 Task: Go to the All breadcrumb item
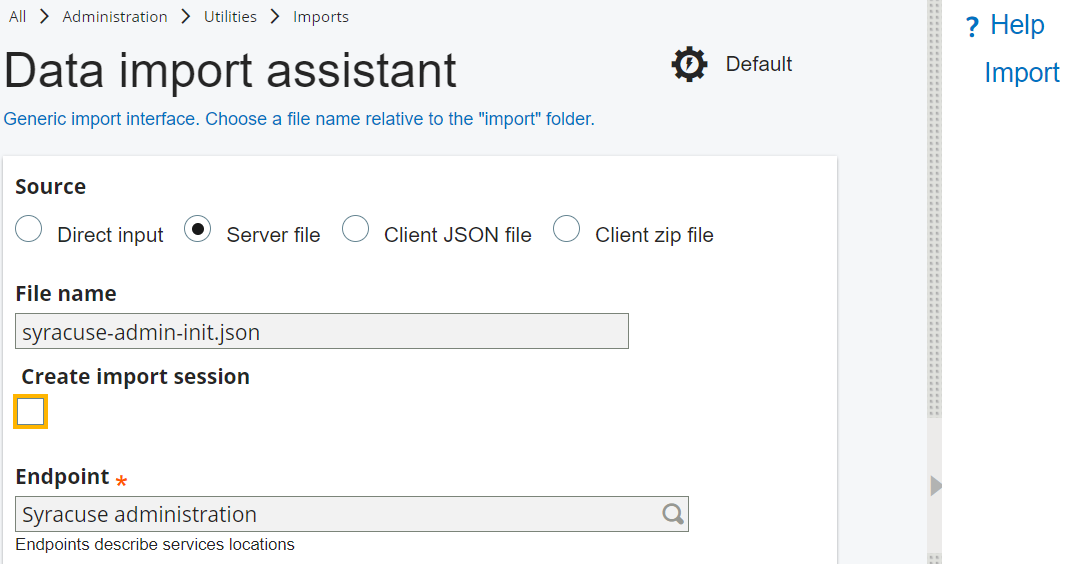(x=17, y=17)
